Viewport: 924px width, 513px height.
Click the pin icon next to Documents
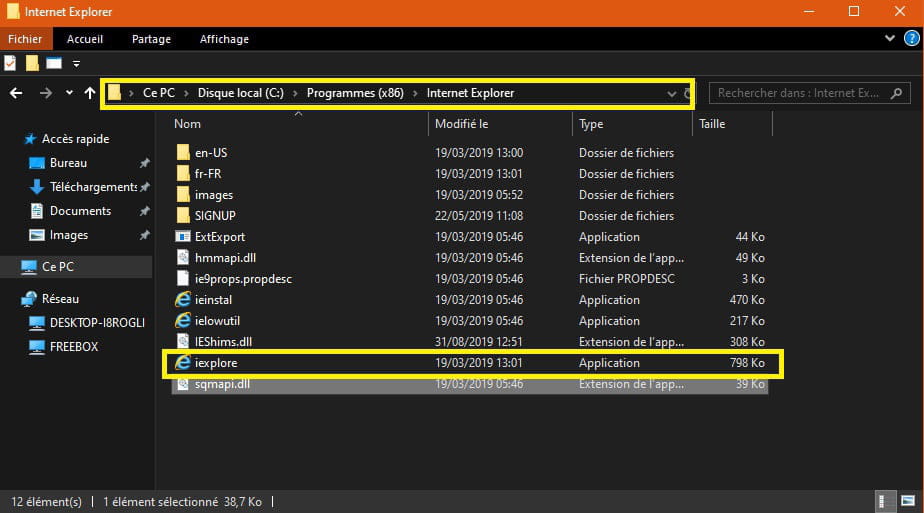tap(144, 211)
